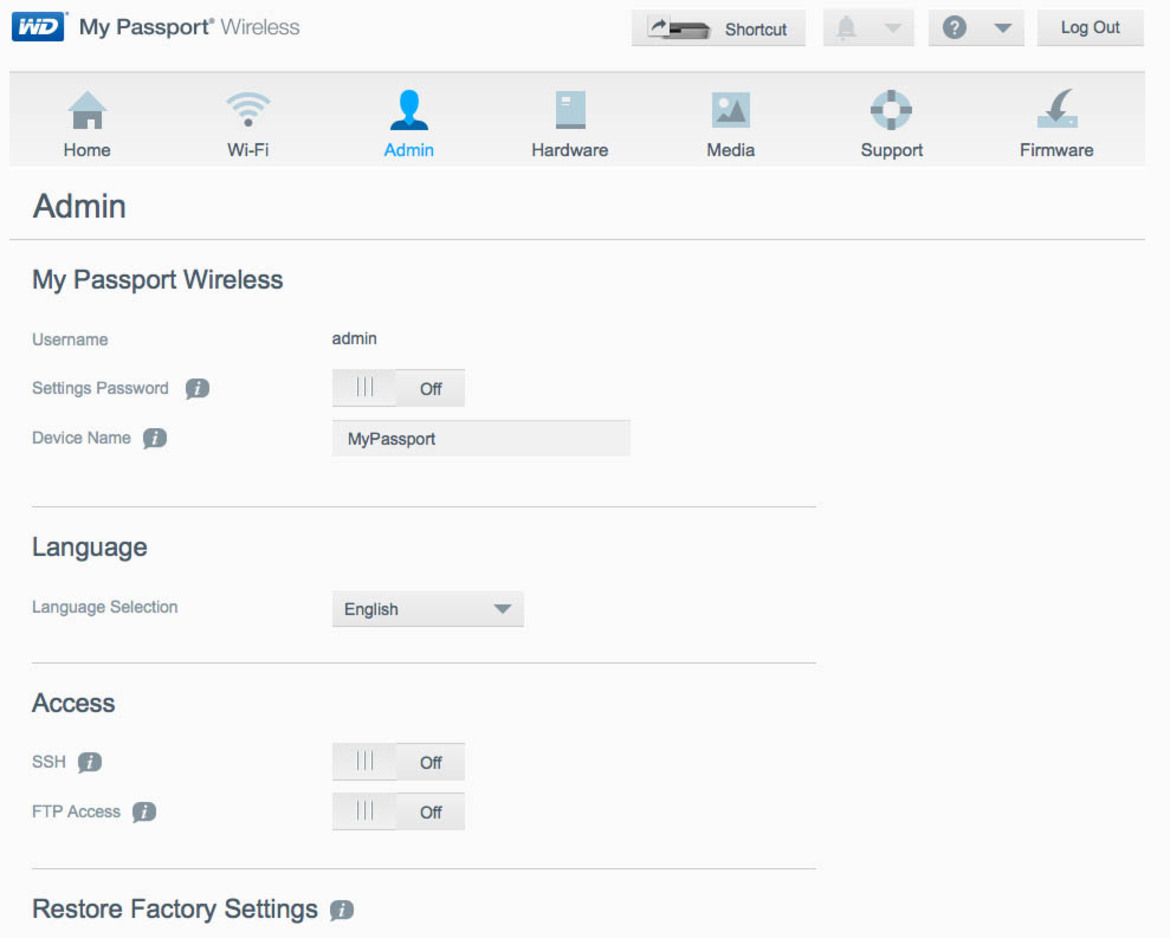Go to the Home tab label
1170x938 pixels.
[87, 150]
